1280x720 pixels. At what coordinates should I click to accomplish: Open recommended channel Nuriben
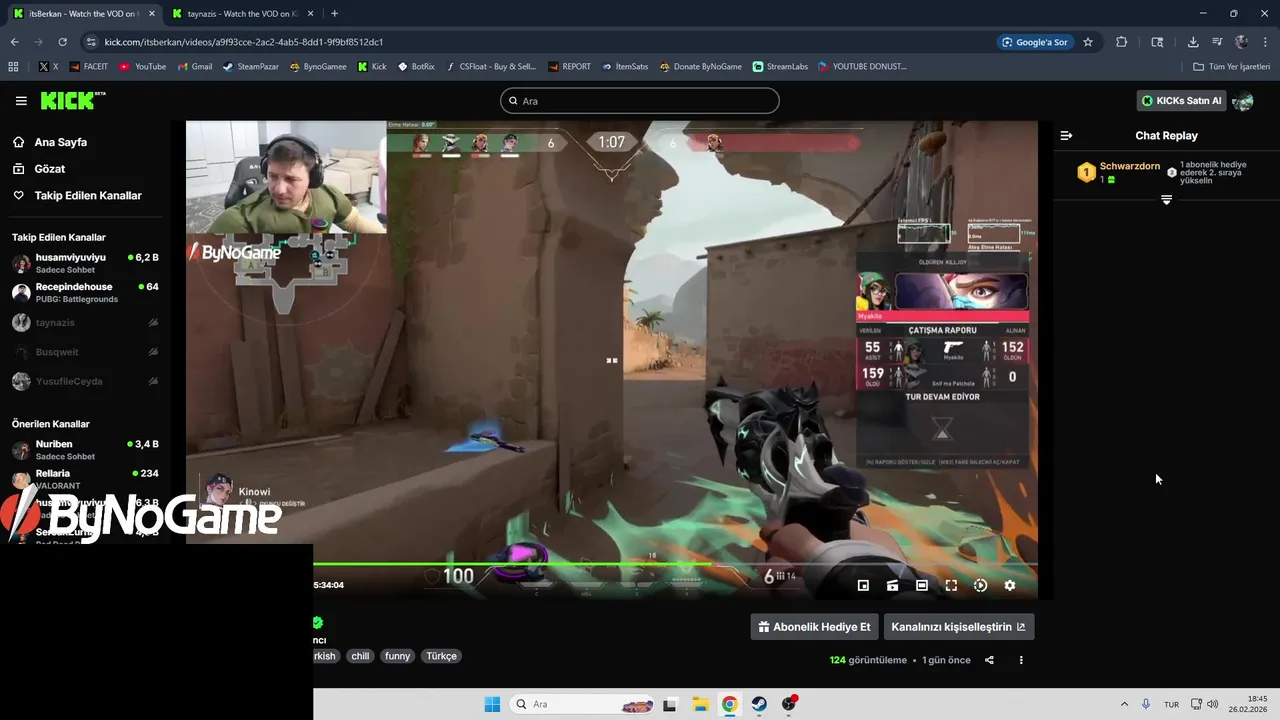(x=85, y=449)
